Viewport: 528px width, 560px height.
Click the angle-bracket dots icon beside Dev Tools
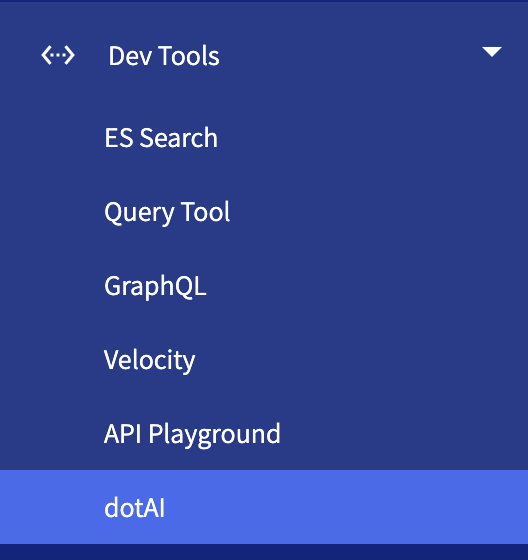click(58, 55)
